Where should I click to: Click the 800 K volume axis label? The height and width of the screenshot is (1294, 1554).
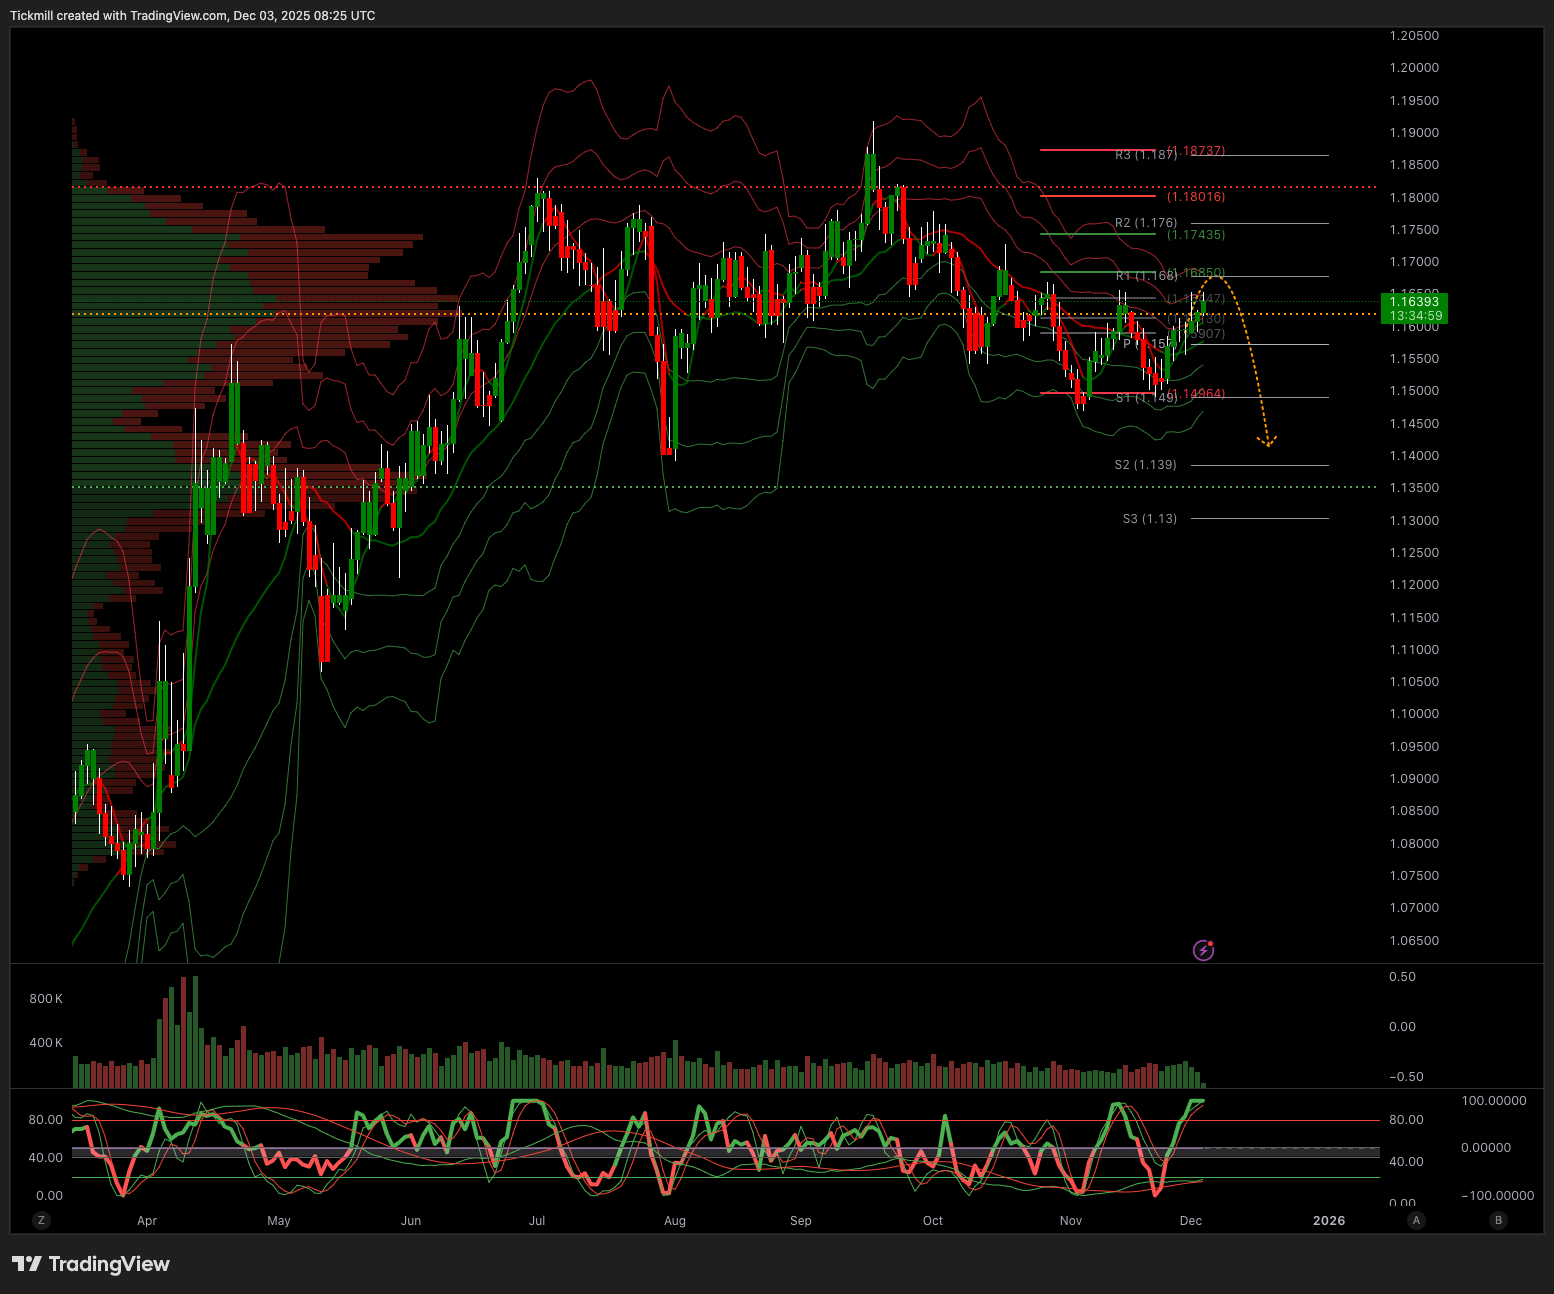[46, 999]
